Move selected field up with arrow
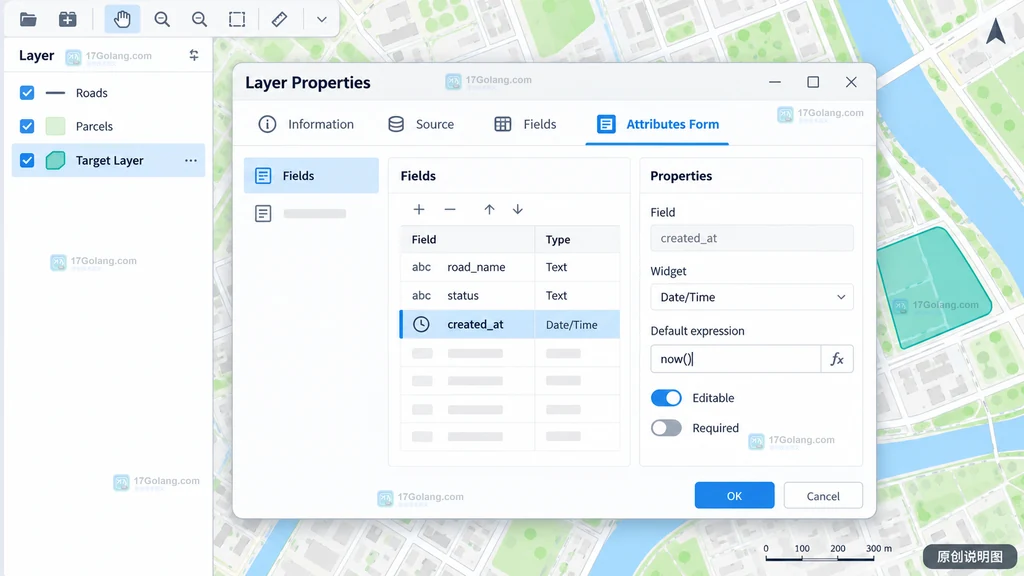Image resolution: width=1024 pixels, height=576 pixels. [489, 209]
